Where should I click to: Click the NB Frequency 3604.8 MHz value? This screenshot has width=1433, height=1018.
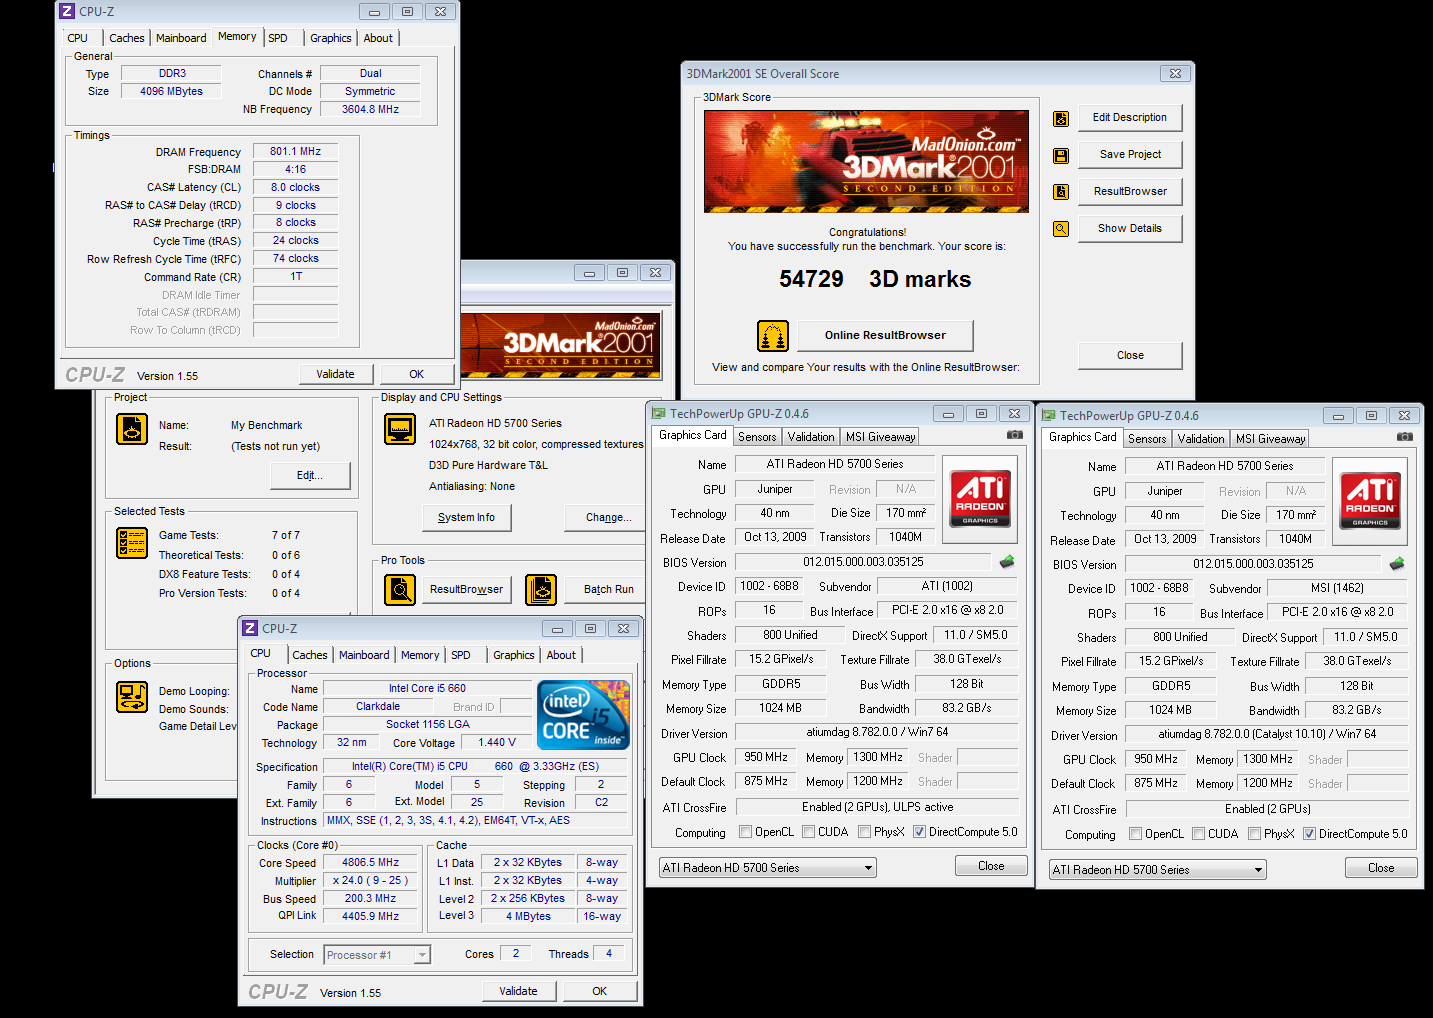370,109
